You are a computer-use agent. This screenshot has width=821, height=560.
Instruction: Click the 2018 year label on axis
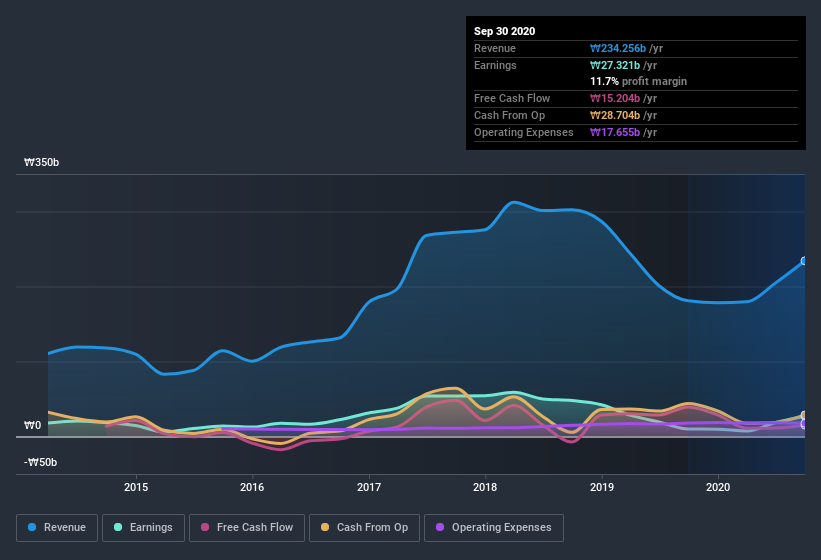click(x=485, y=487)
